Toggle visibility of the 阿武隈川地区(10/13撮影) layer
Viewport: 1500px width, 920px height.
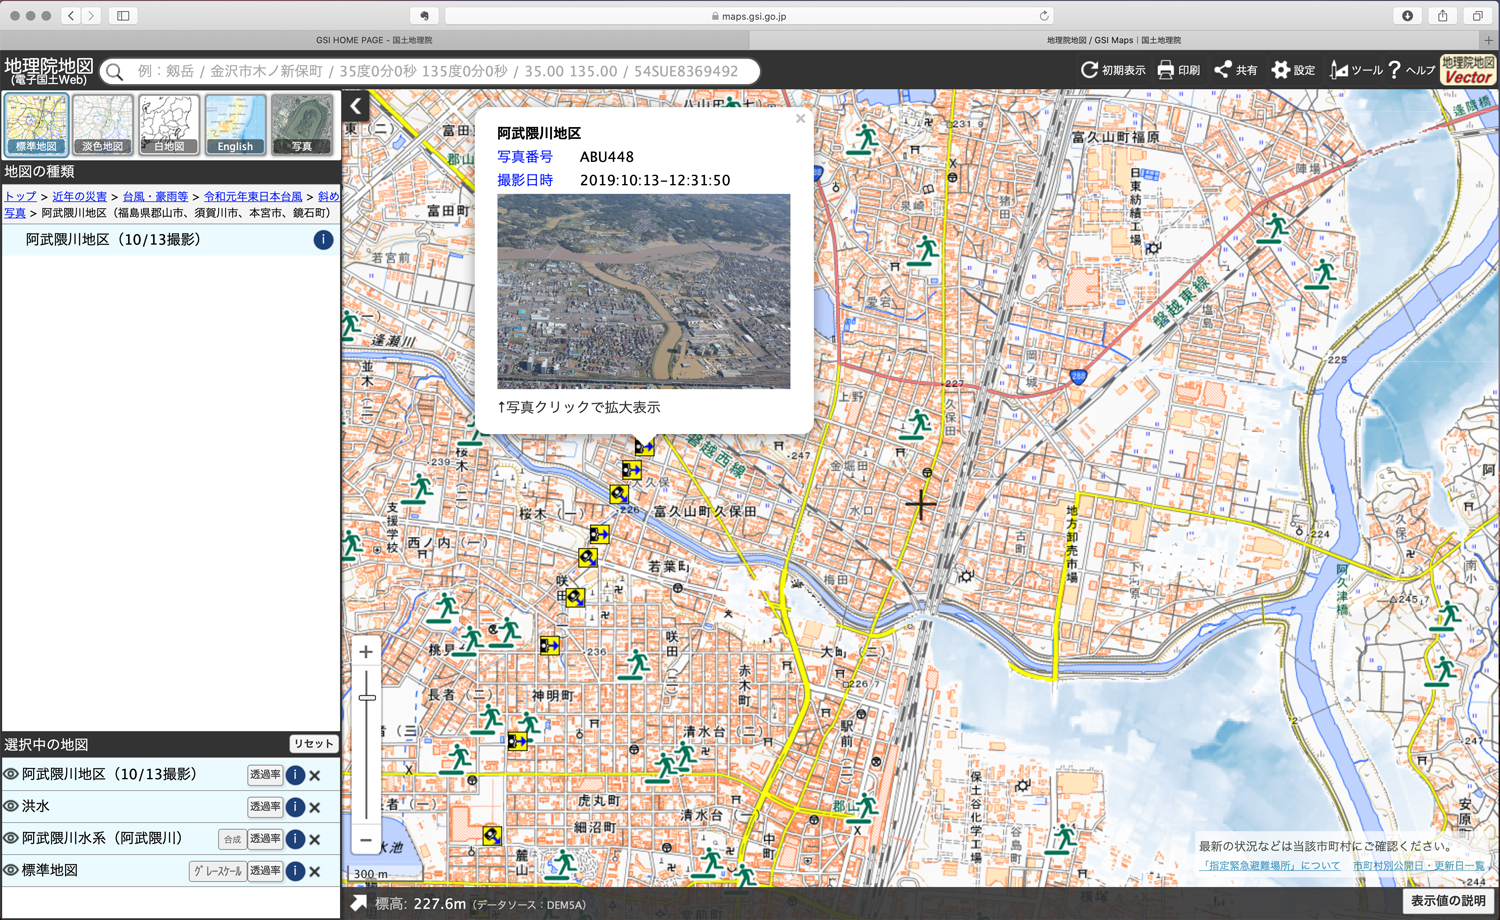click(x=11, y=774)
